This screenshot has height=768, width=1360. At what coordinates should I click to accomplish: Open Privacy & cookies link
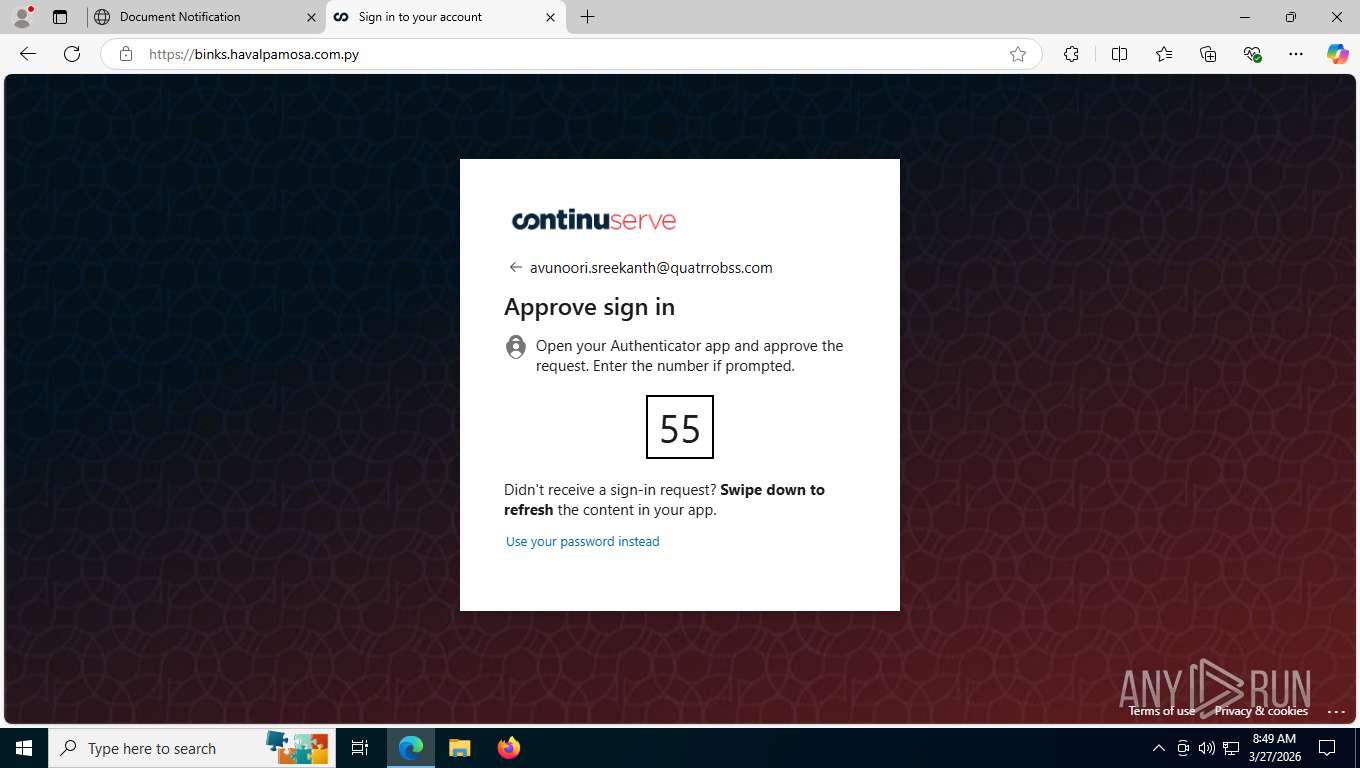(1261, 711)
